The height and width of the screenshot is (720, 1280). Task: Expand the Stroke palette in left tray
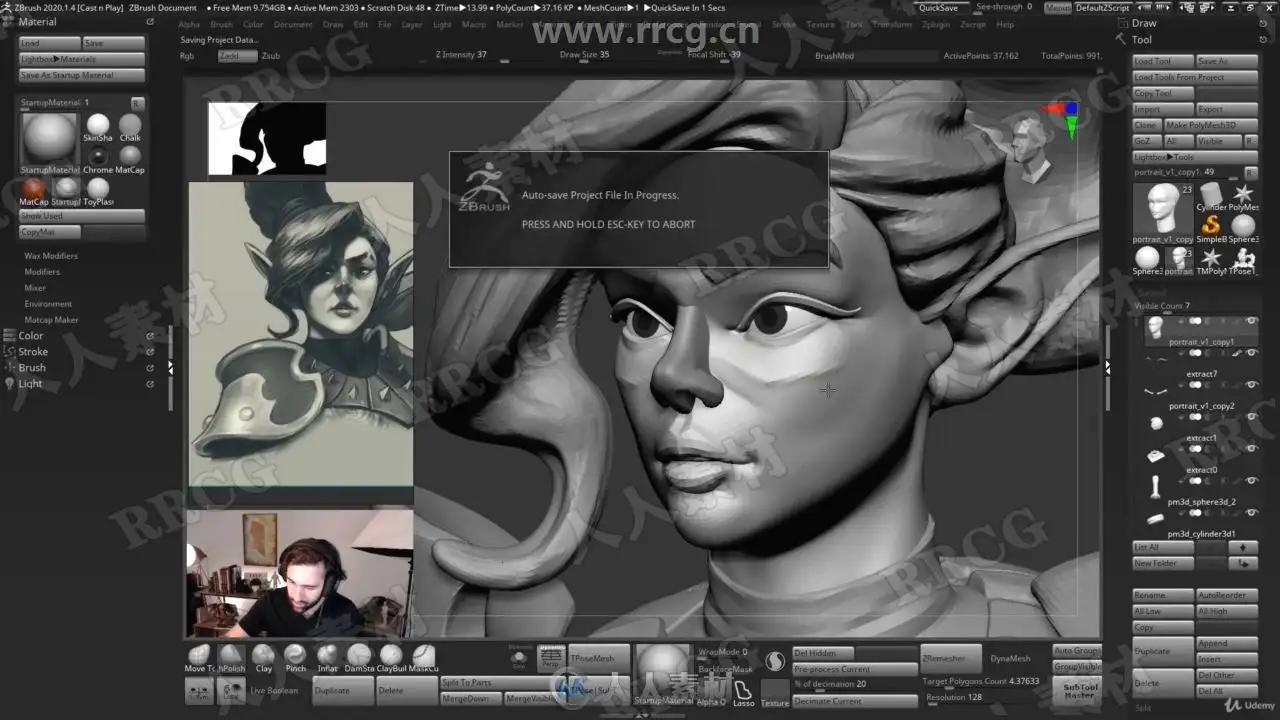tap(33, 352)
